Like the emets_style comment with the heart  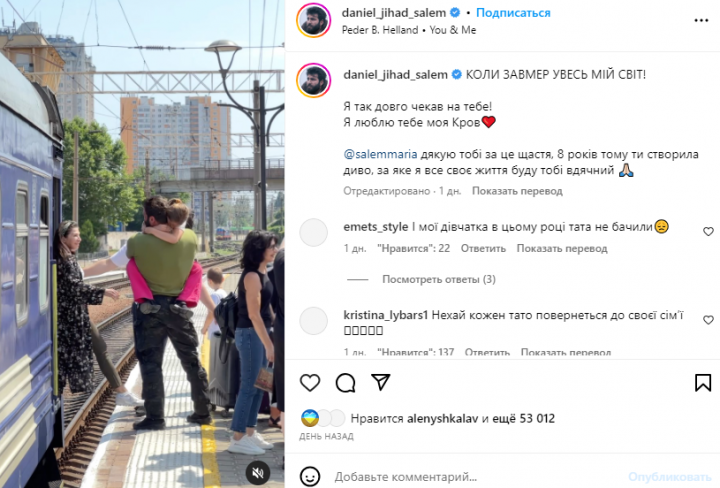708,232
